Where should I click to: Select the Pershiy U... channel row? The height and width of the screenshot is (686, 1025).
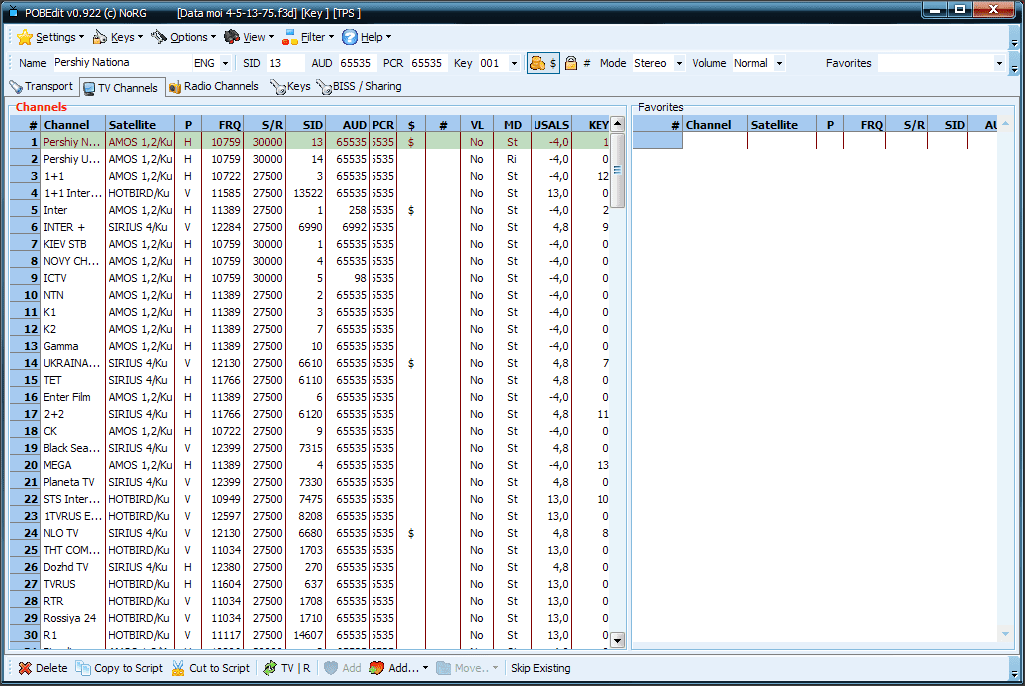click(x=310, y=159)
